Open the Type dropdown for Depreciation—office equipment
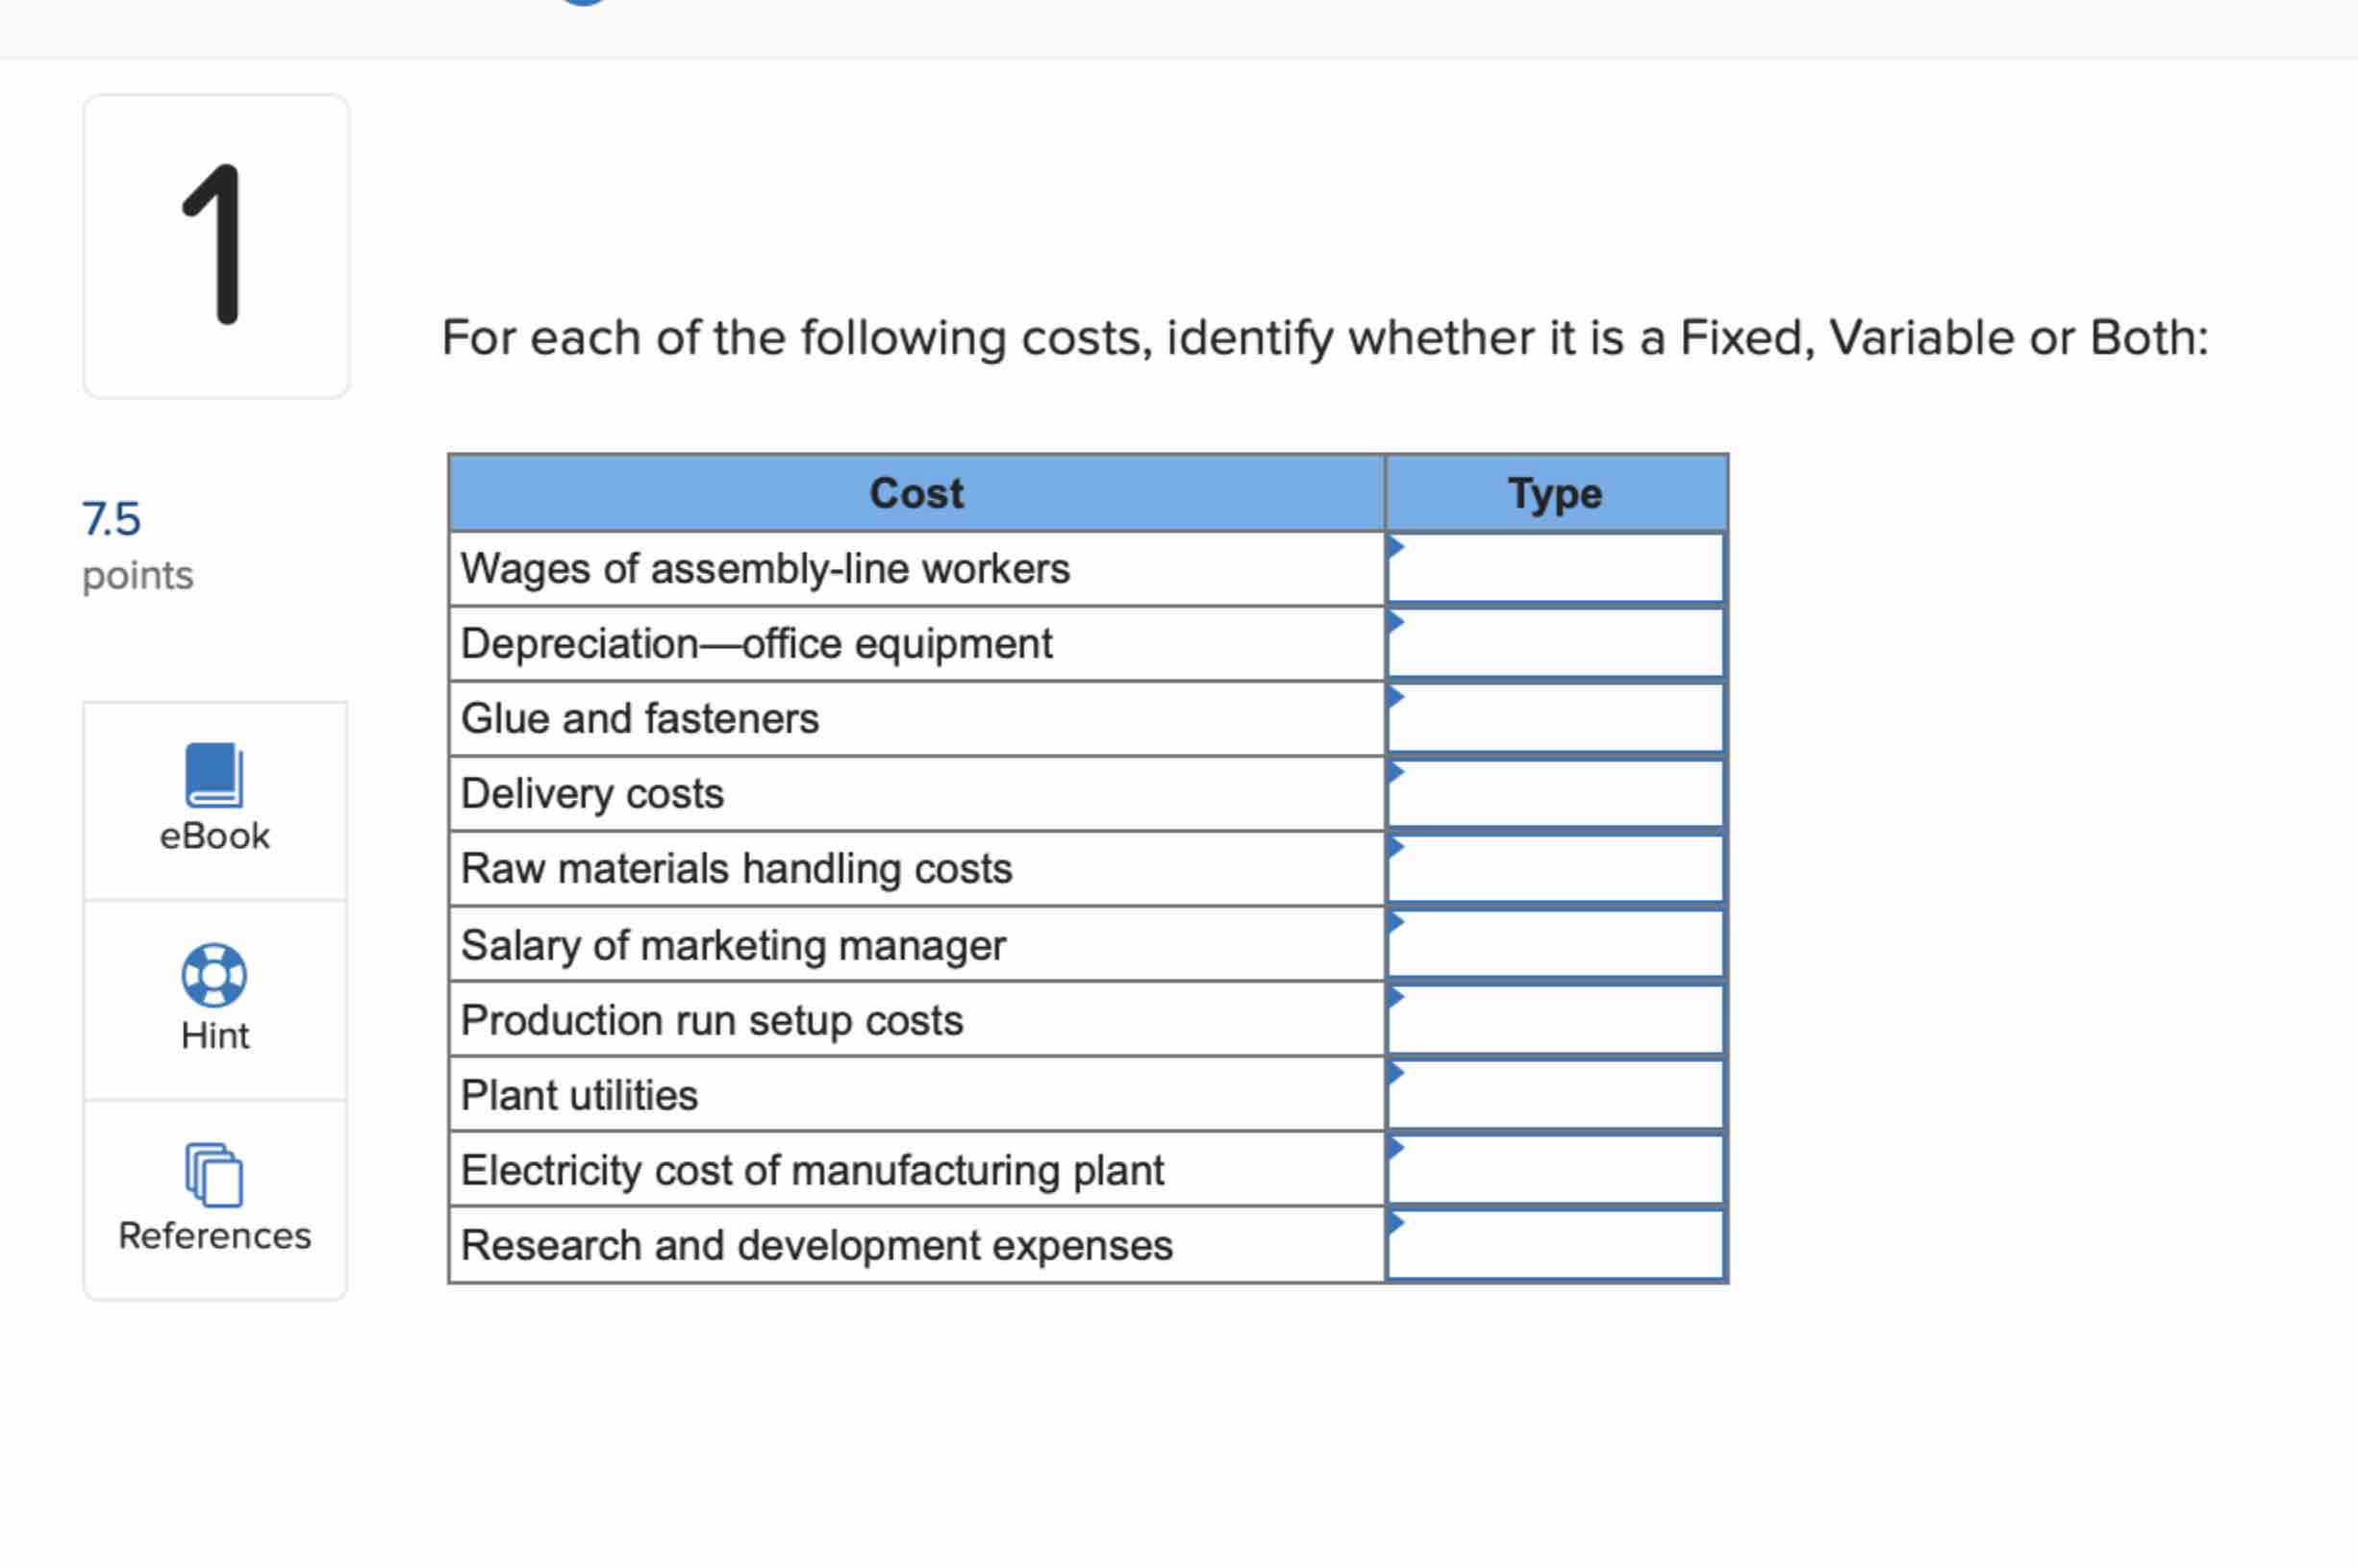 1555,643
